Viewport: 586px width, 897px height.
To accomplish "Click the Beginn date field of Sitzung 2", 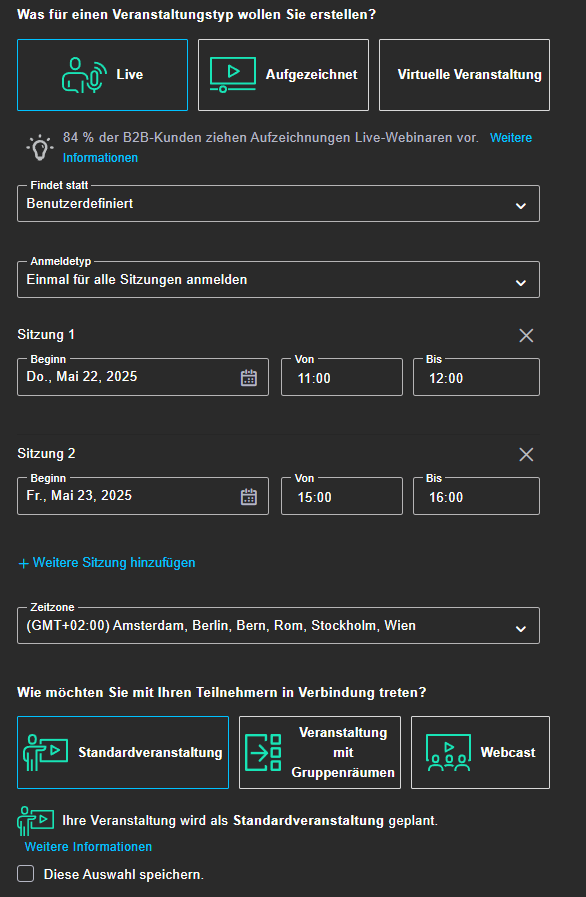I will (142, 496).
